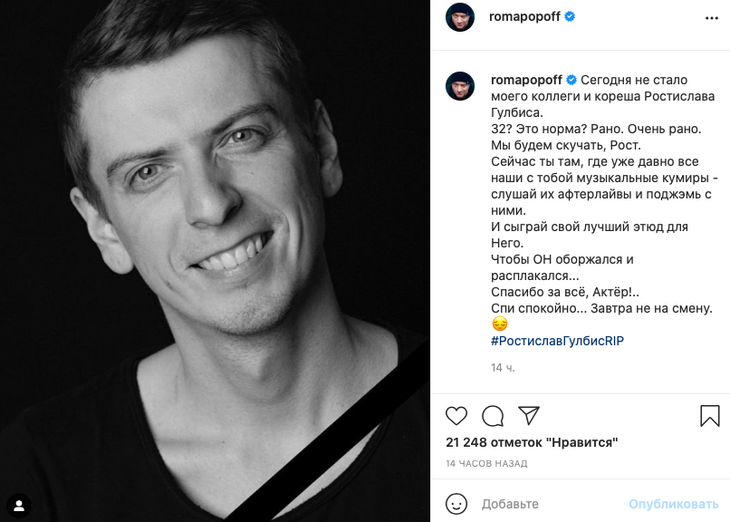The width and height of the screenshot is (730, 522).
Task: Click the verified badge in the post header
Action: pyautogui.click(x=569, y=17)
